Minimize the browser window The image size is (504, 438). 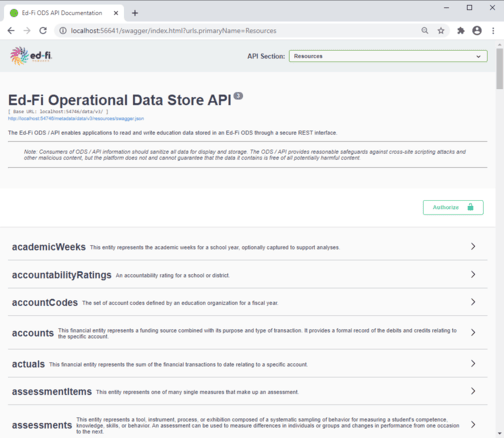[x=446, y=8]
